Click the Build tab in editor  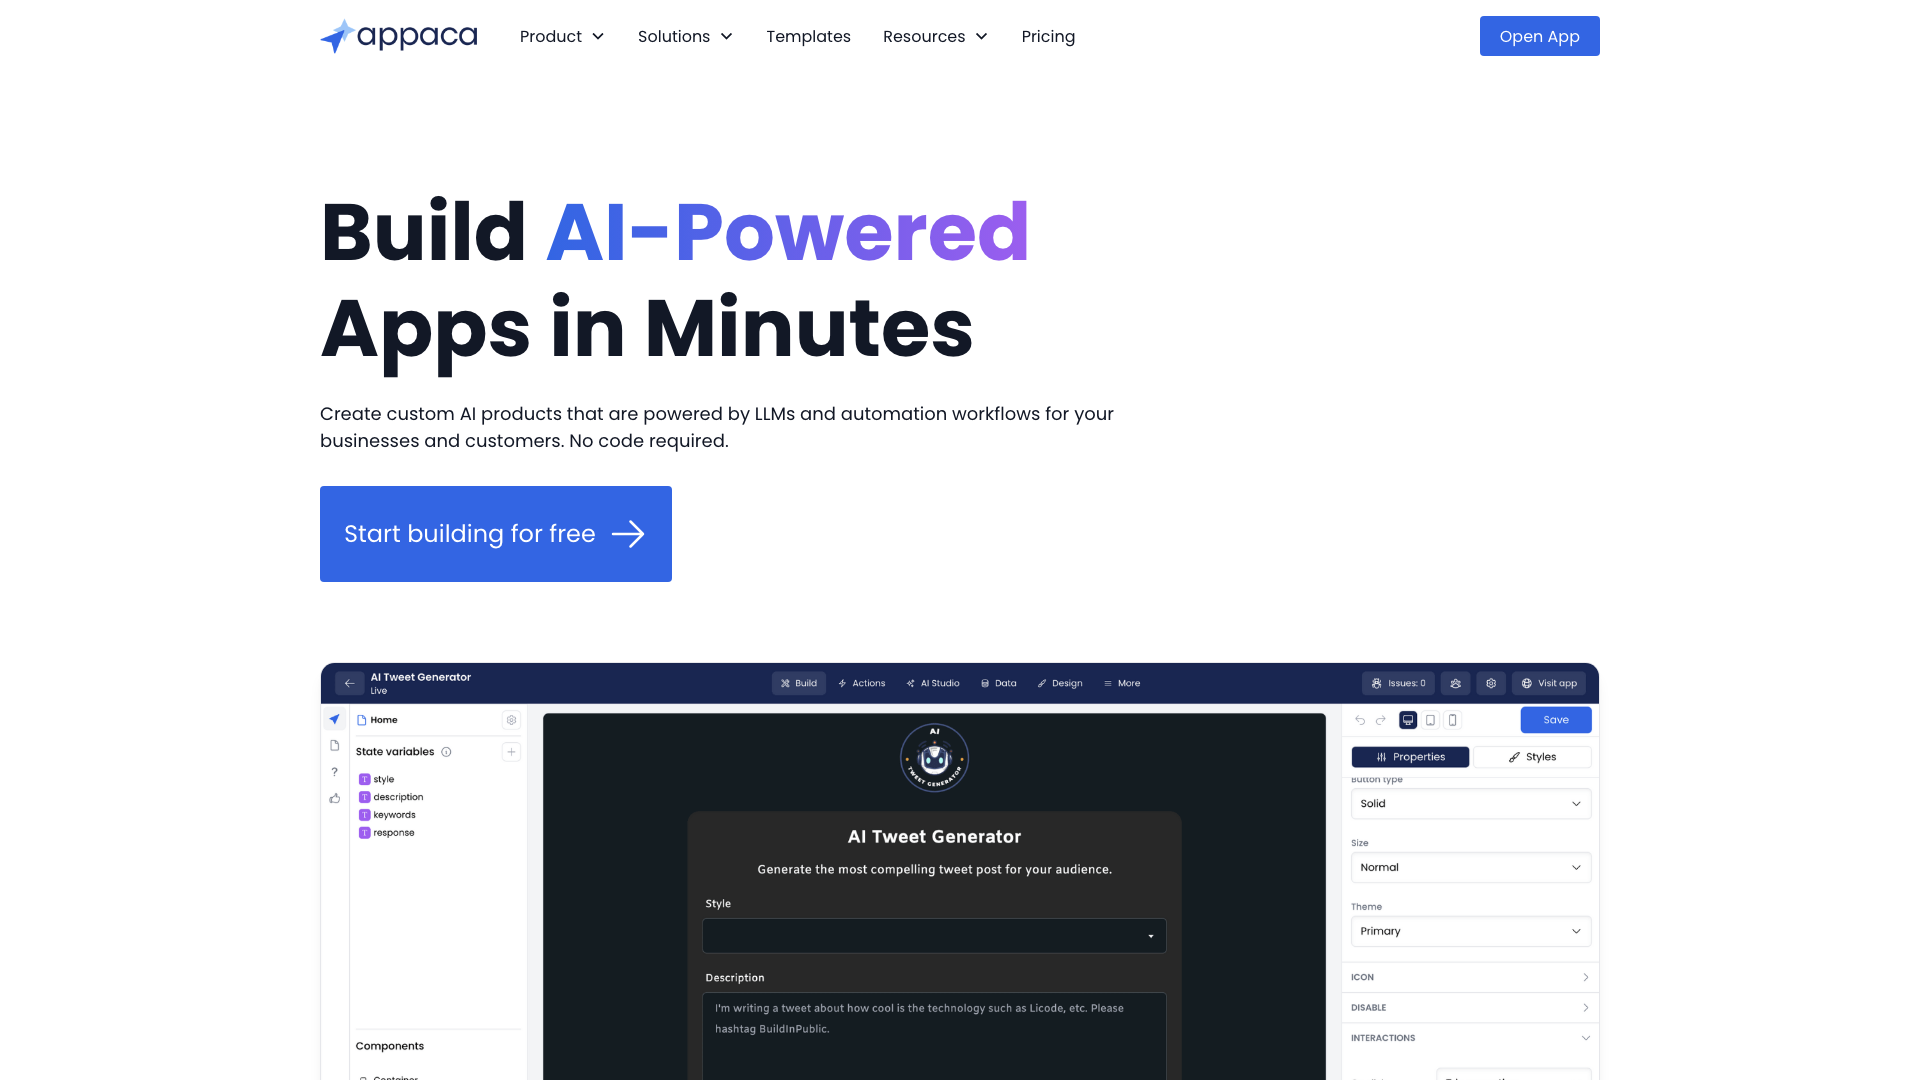(798, 683)
